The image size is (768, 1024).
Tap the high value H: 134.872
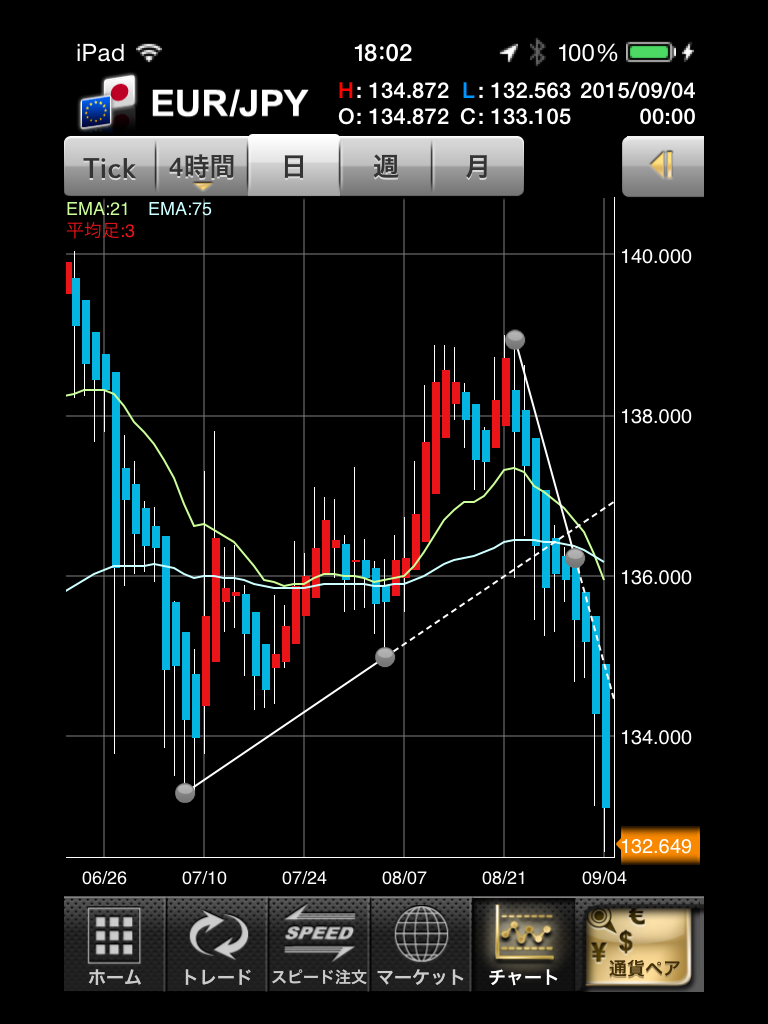click(x=394, y=90)
